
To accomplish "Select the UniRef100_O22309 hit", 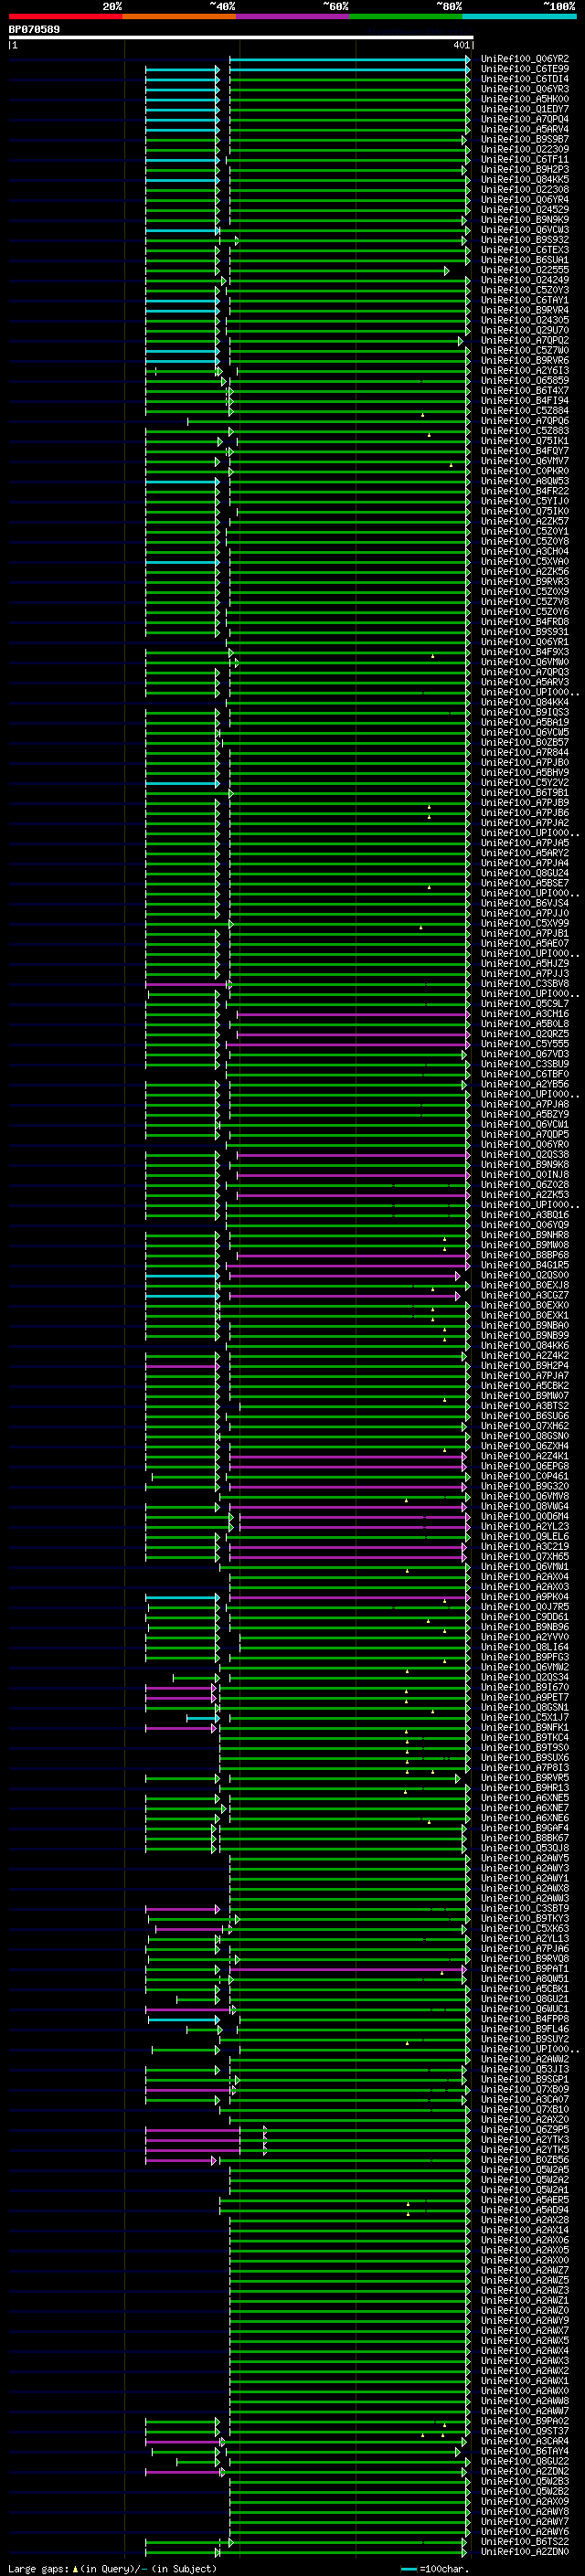I will coord(525,149).
